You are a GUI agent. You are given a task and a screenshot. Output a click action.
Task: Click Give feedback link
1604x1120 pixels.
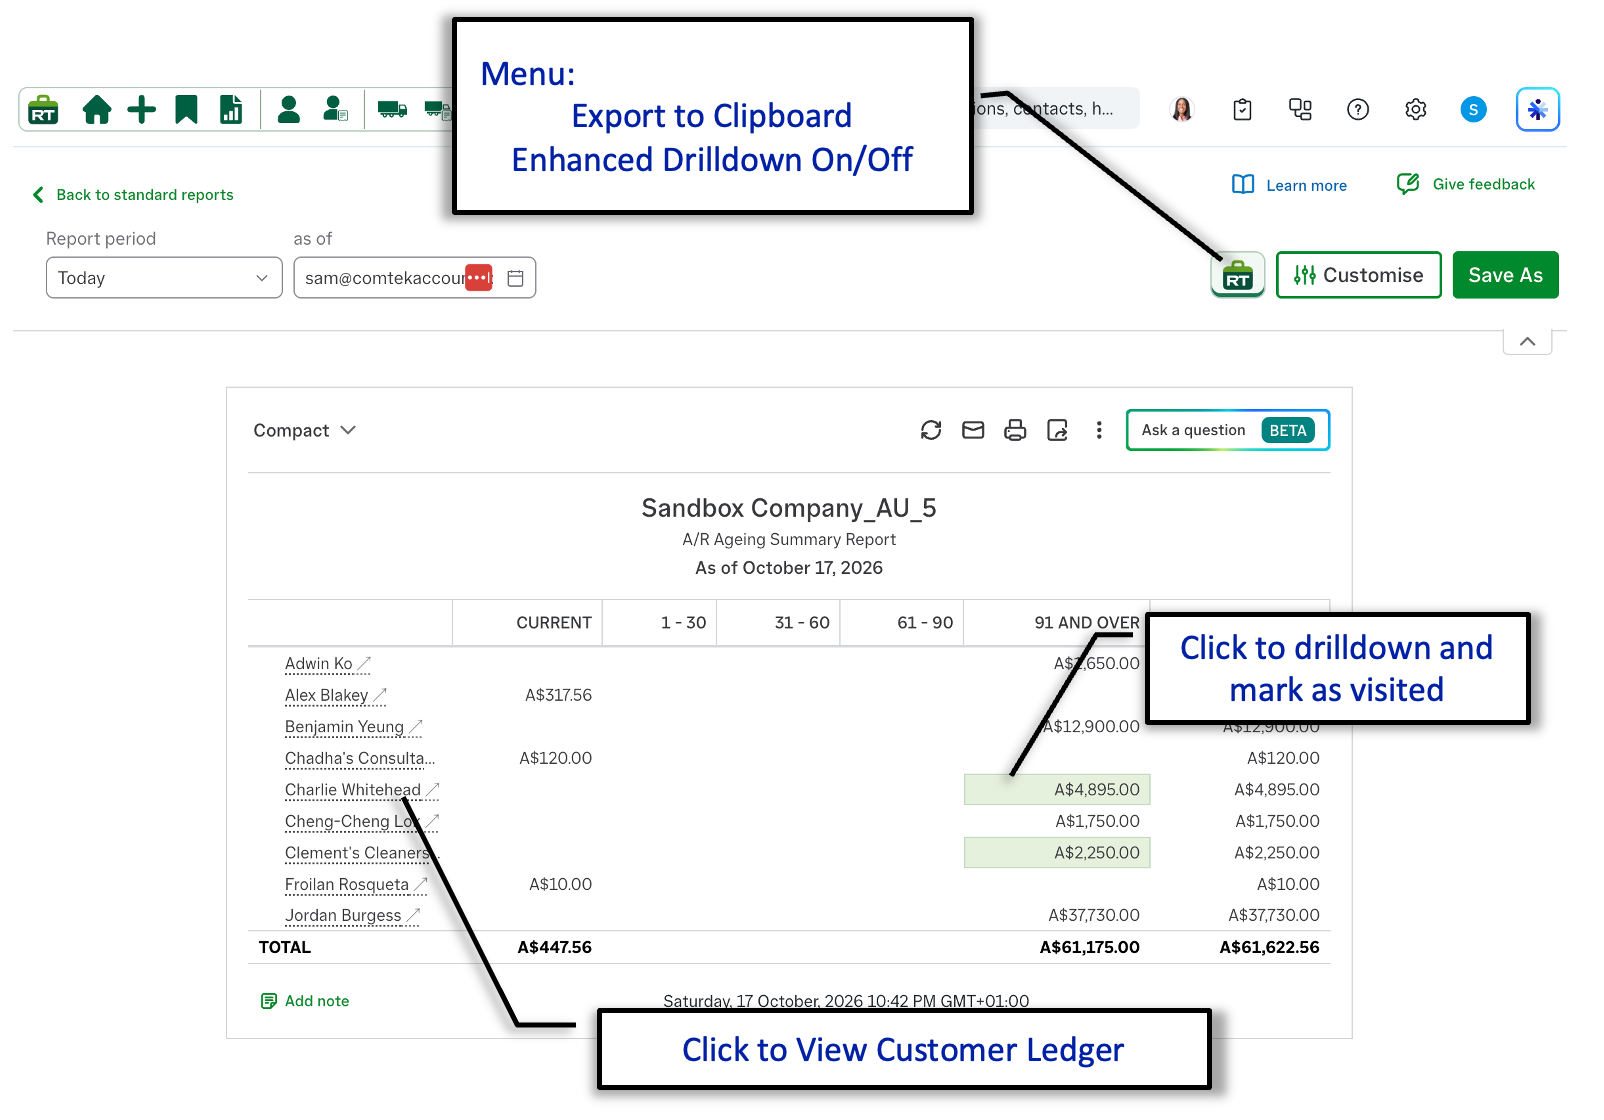coord(1466,184)
